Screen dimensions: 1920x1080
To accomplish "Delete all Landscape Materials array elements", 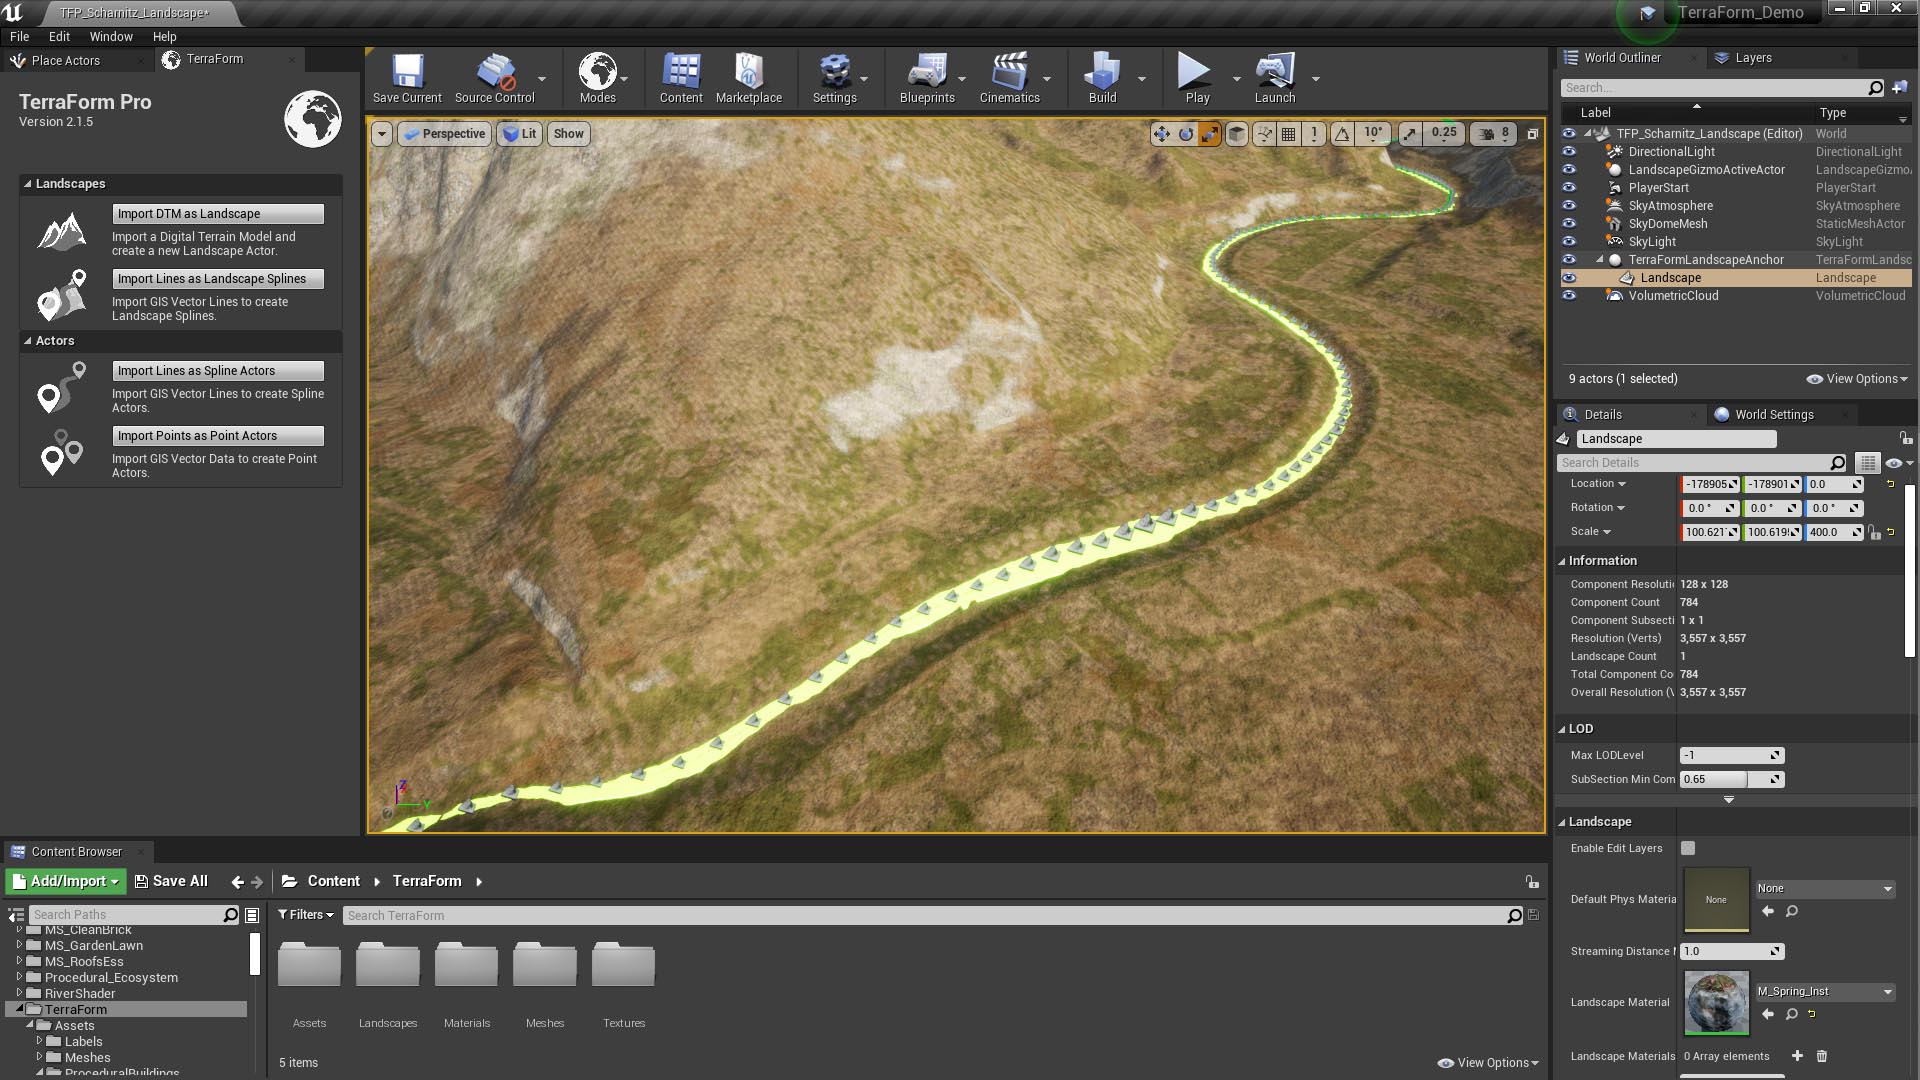I will tap(1822, 1056).
